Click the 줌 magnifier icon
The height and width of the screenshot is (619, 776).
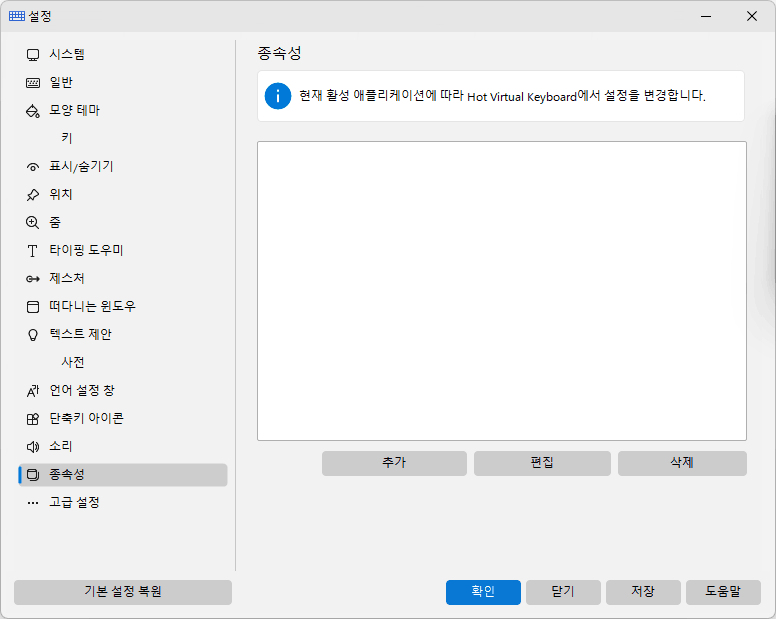pos(33,223)
